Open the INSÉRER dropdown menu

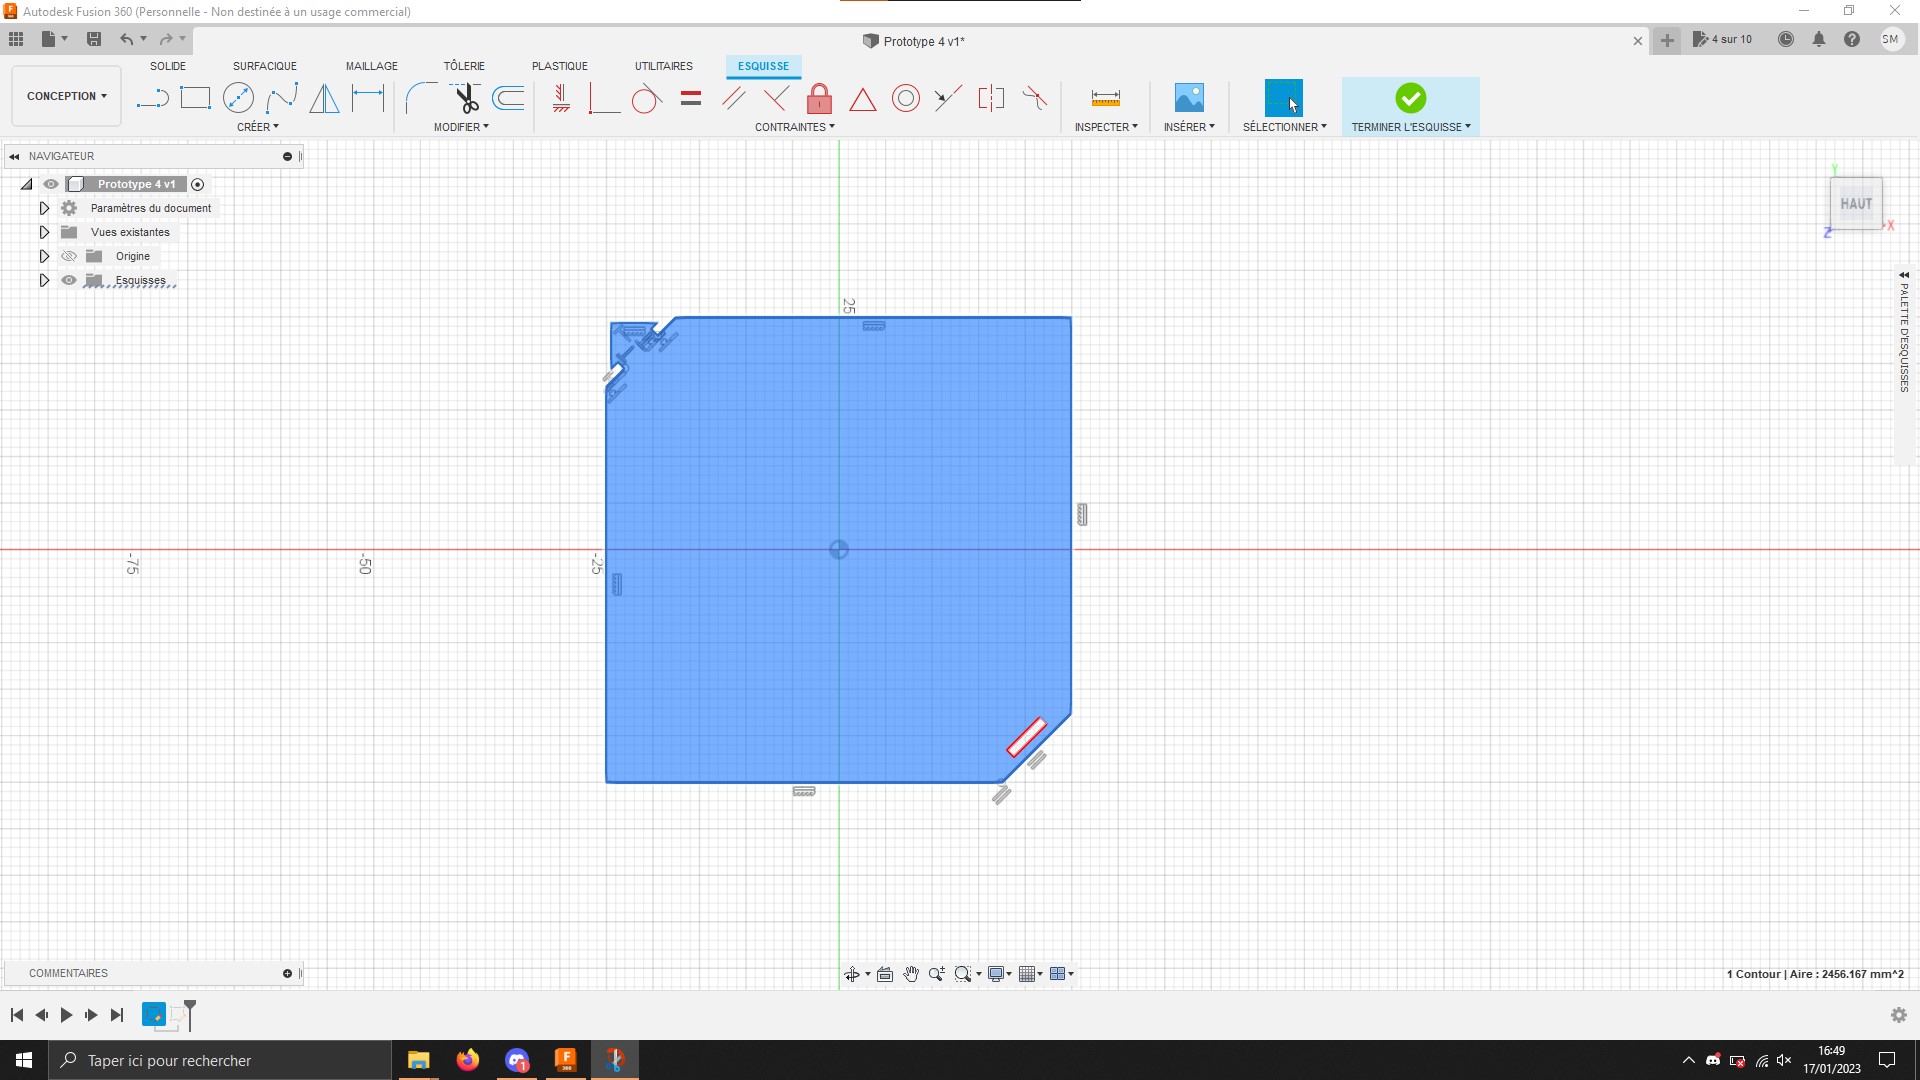click(x=1189, y=127)
